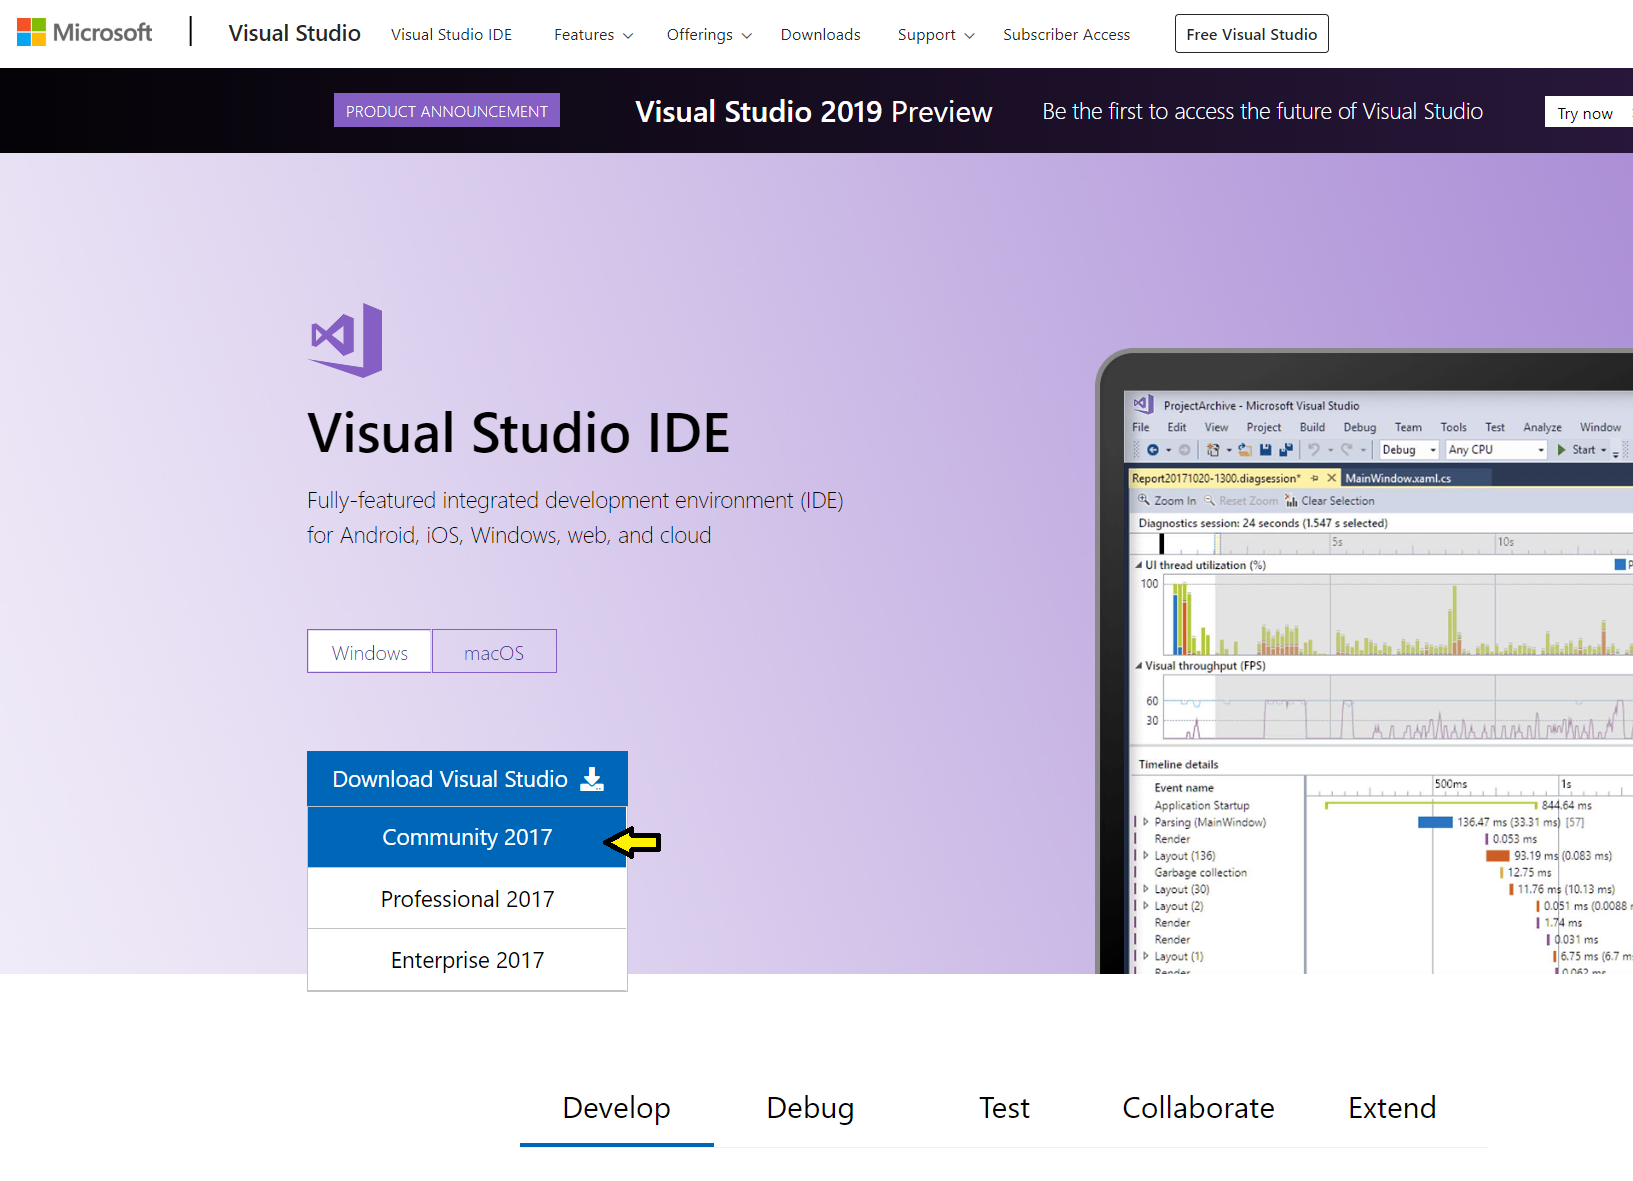Expand the Offerings dropdown menu
This screenshot has width=1633, height=1181.
[709, 34]
